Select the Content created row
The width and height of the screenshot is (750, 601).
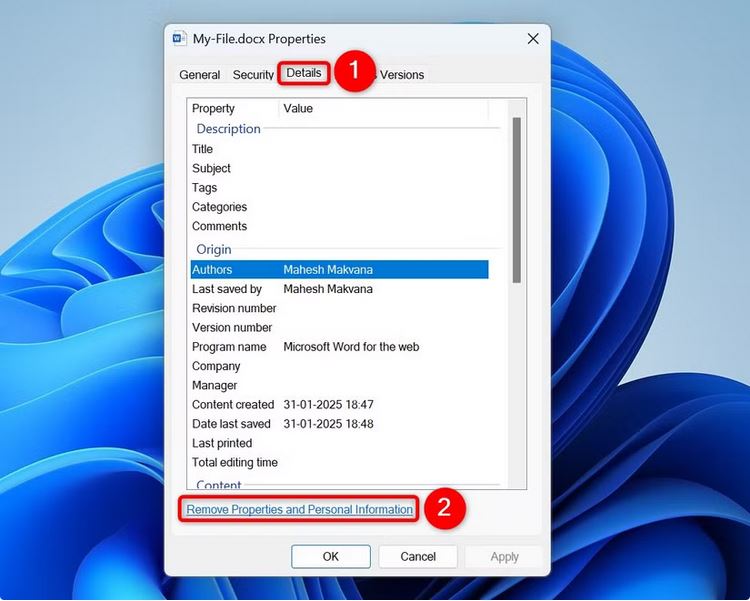tap(339, 405)
